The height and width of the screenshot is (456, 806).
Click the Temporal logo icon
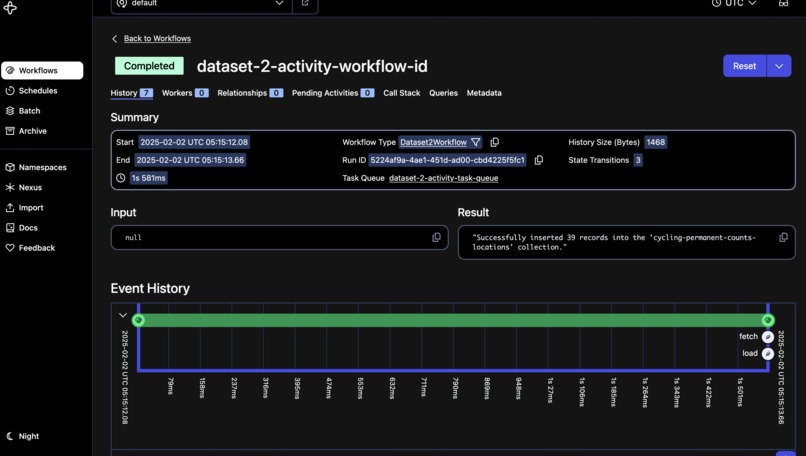pos(10,8)
